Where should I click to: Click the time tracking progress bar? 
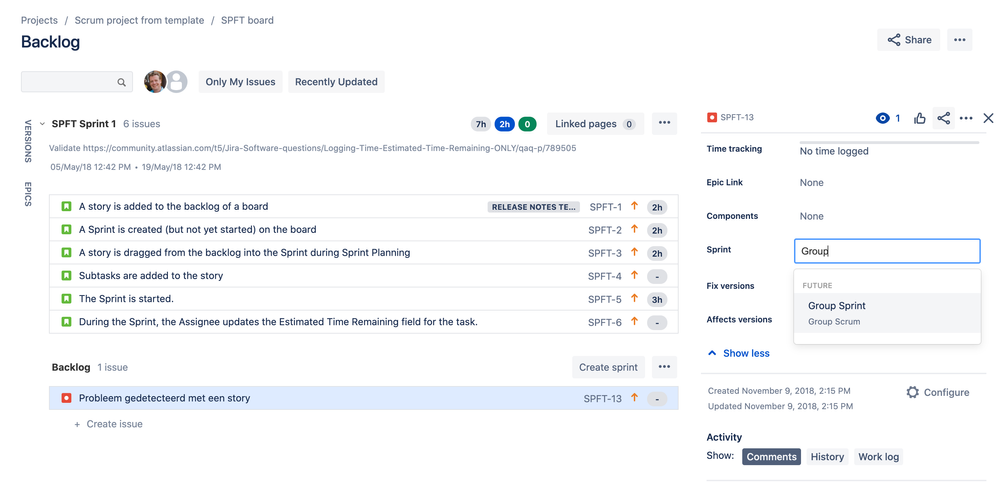(889, 143)
